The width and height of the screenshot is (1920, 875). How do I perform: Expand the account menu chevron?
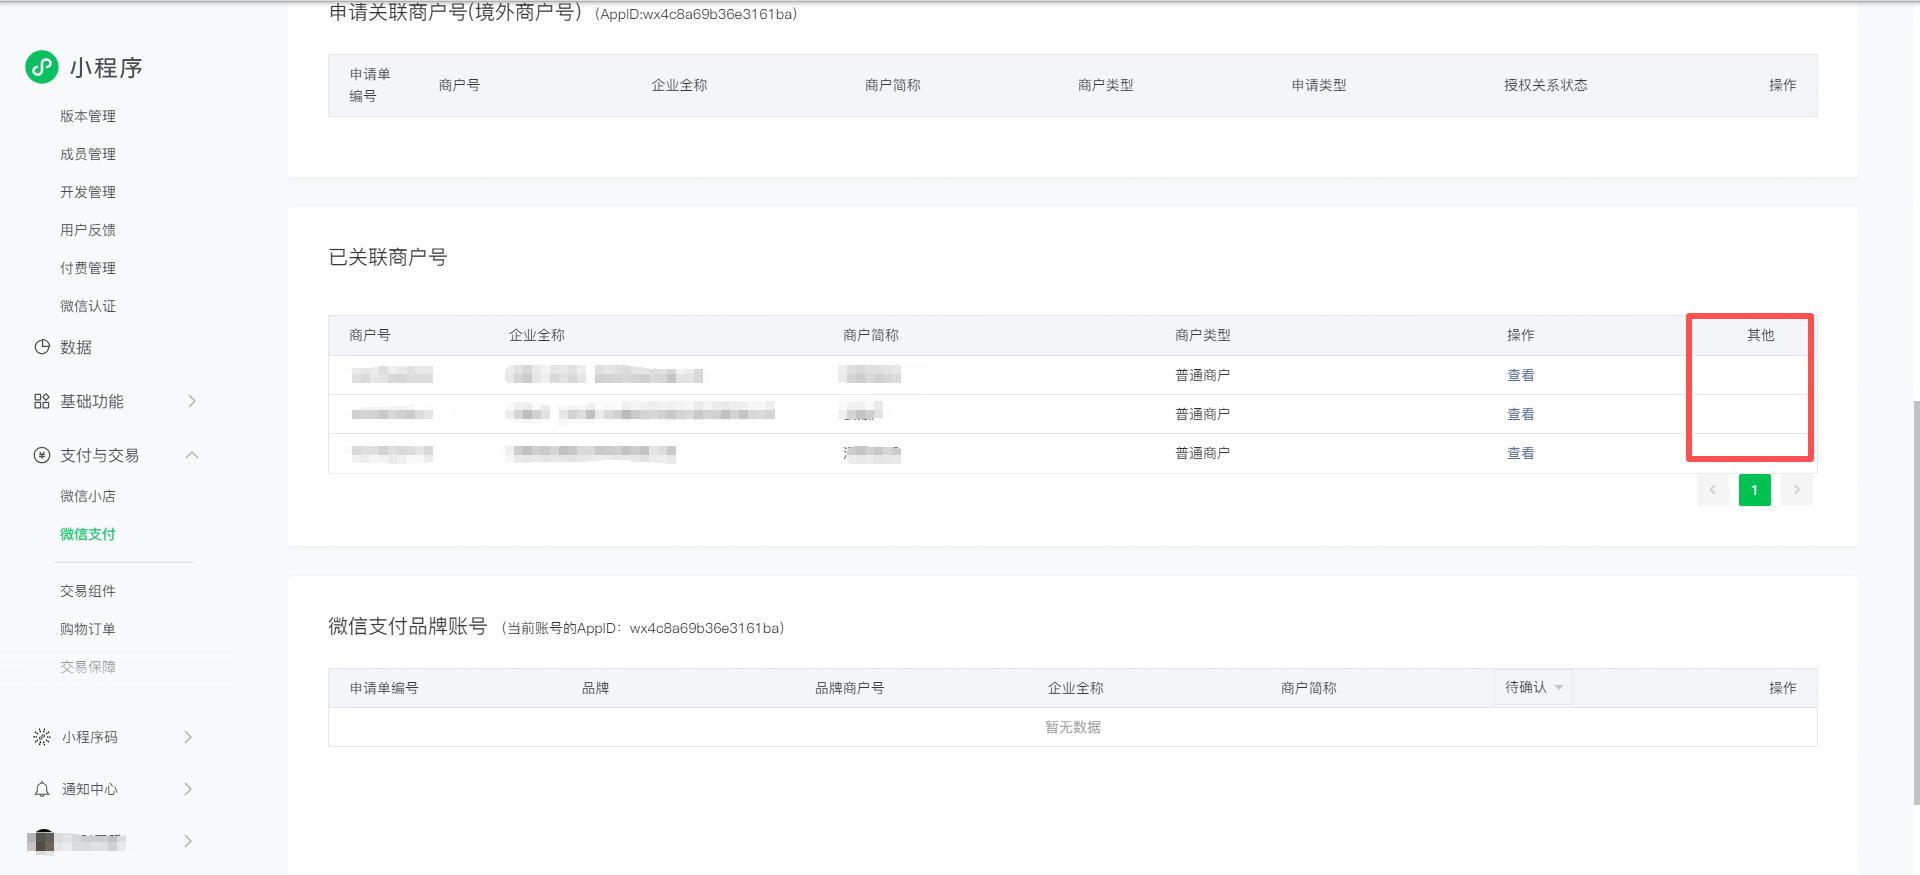coord(188,841)
